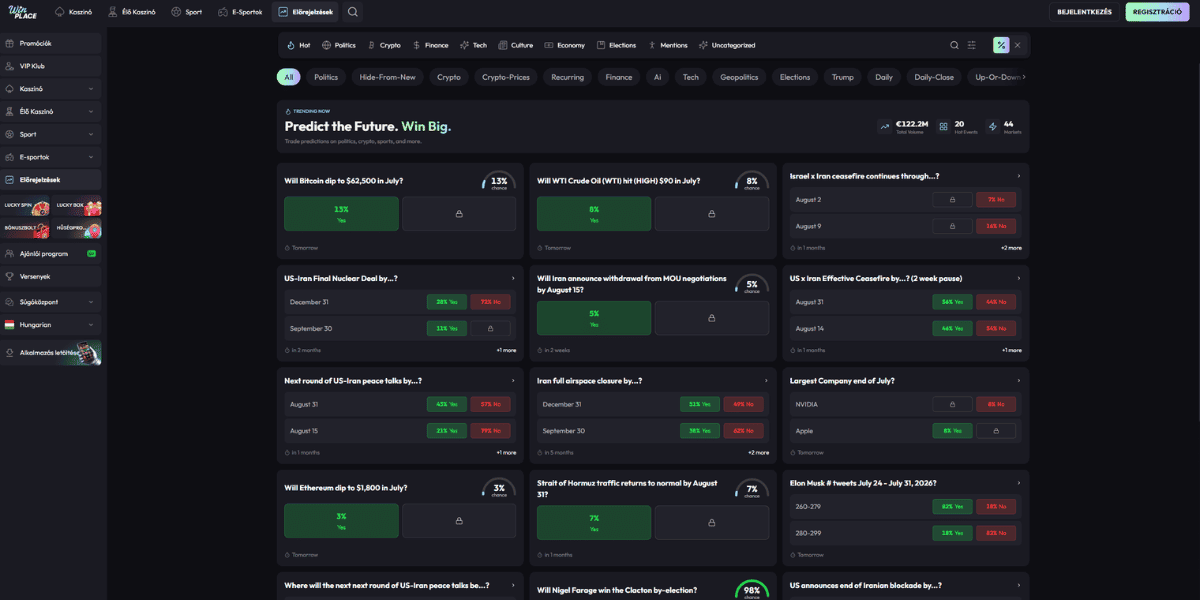Bet 72% No on December 31 nuclear deal
Viewport: 1200px width, 600px height.
tap(490, 302)
